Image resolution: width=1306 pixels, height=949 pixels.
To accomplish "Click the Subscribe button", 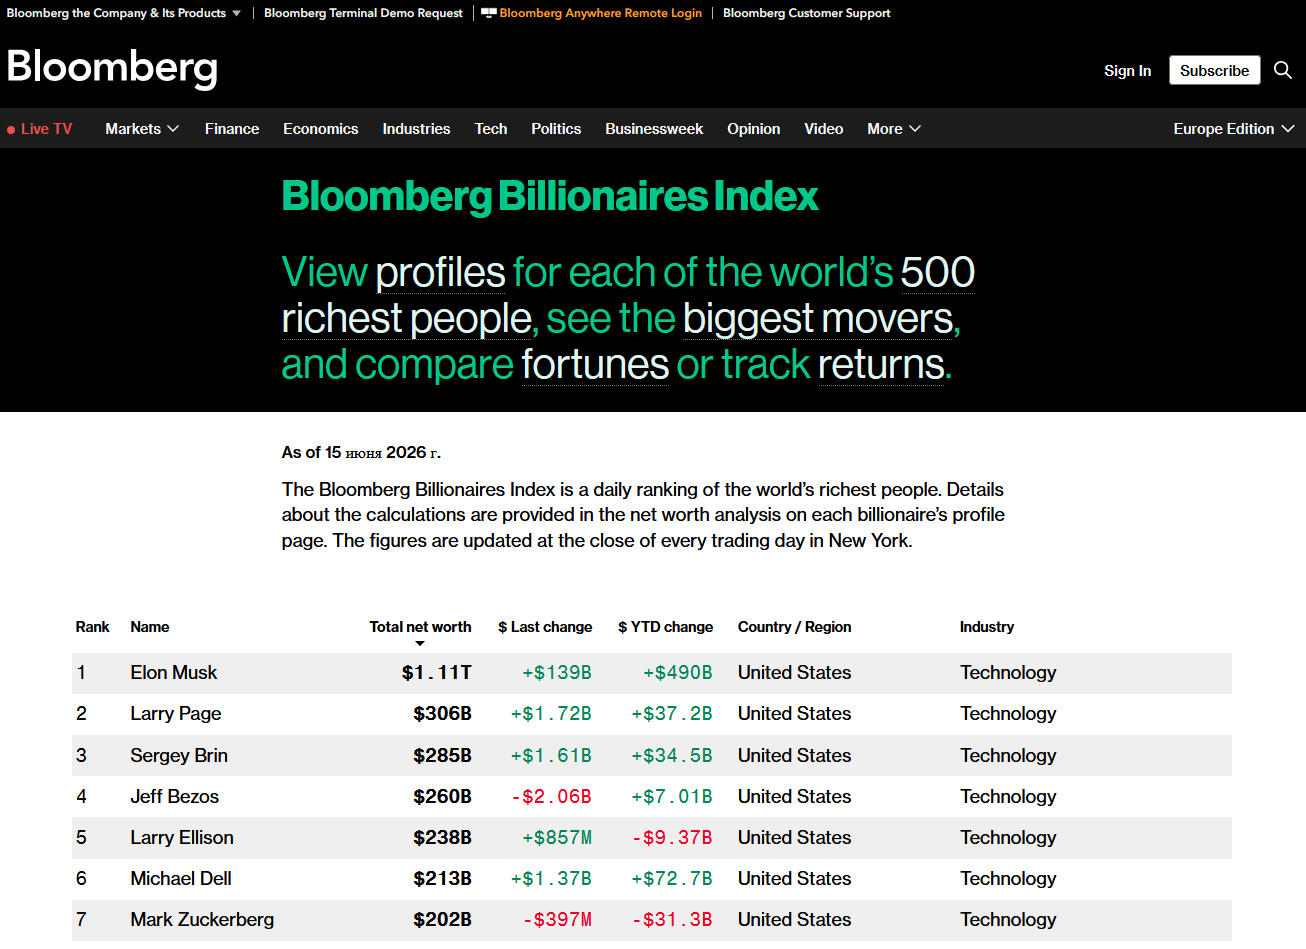I will click(x=1215, y=70).
